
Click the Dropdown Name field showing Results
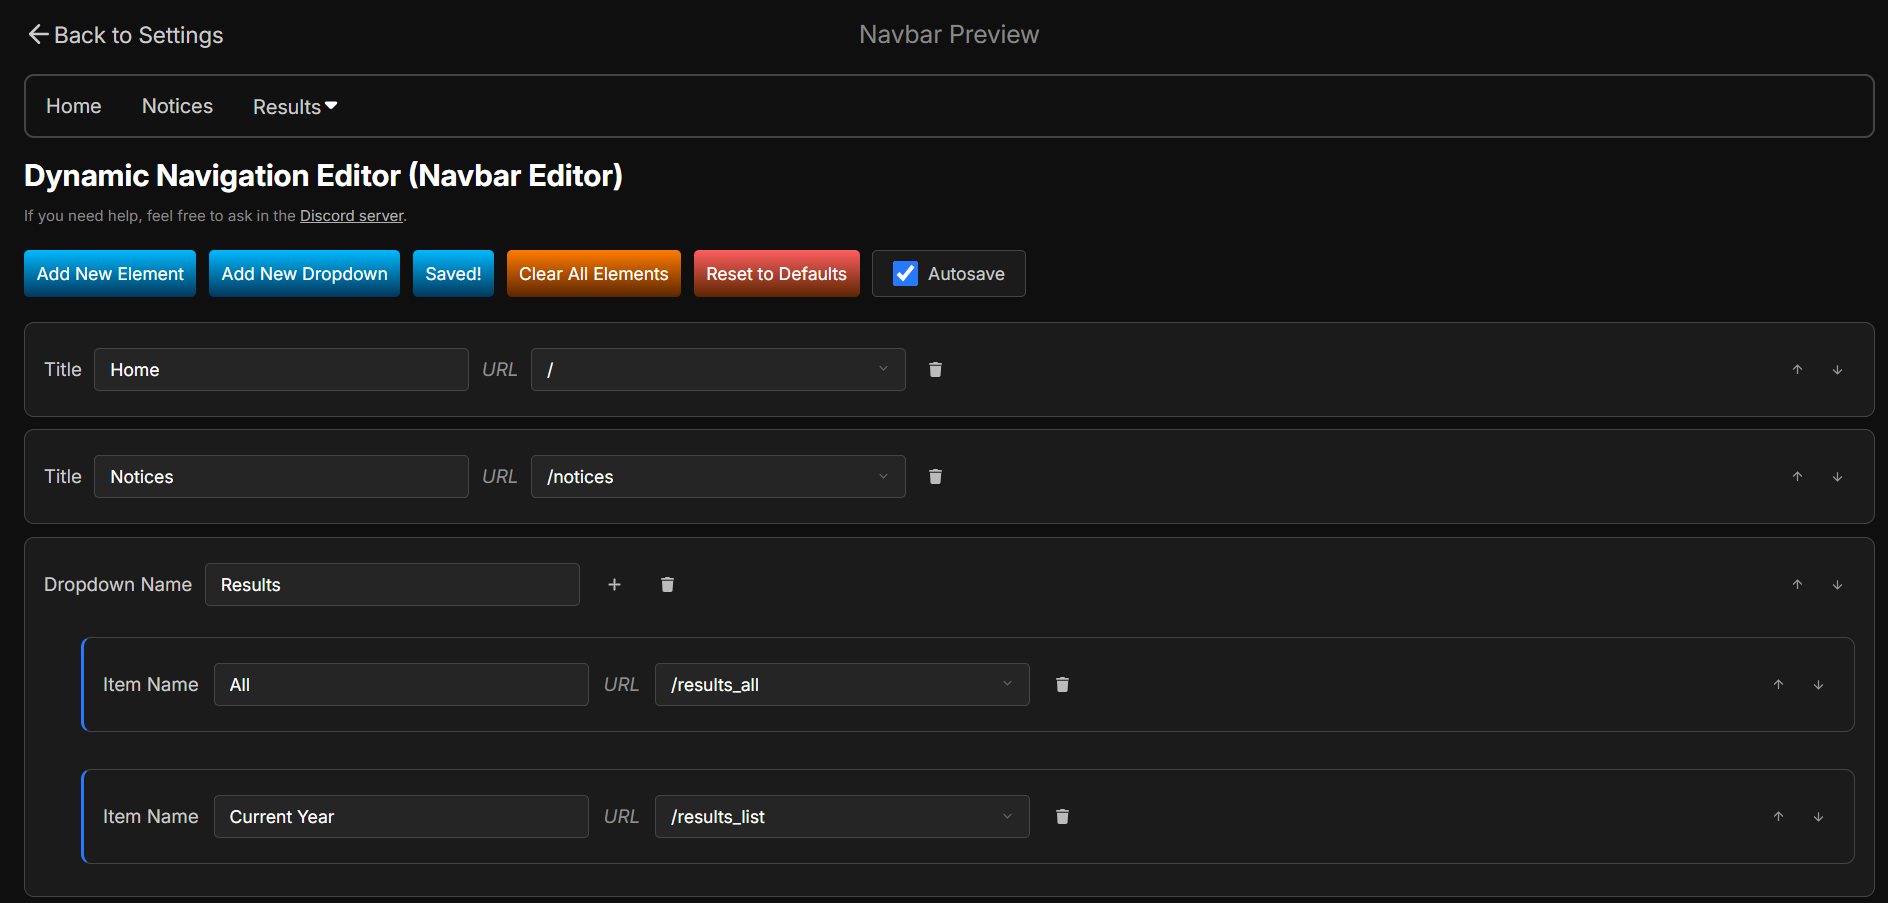(x=392, y=584)
